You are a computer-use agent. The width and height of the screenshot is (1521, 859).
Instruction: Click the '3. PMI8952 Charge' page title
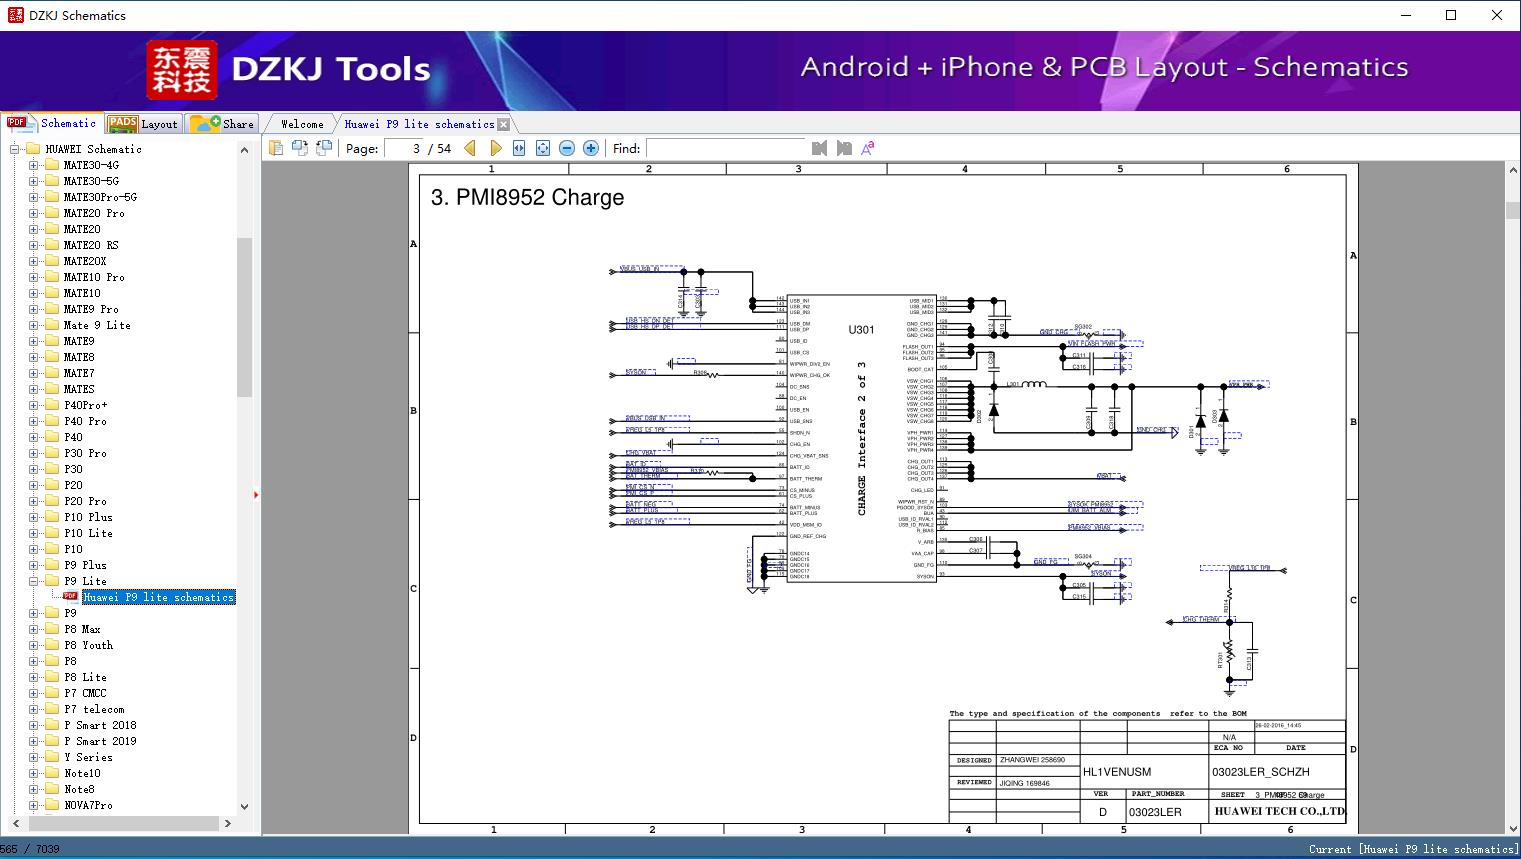pos(527,198)
